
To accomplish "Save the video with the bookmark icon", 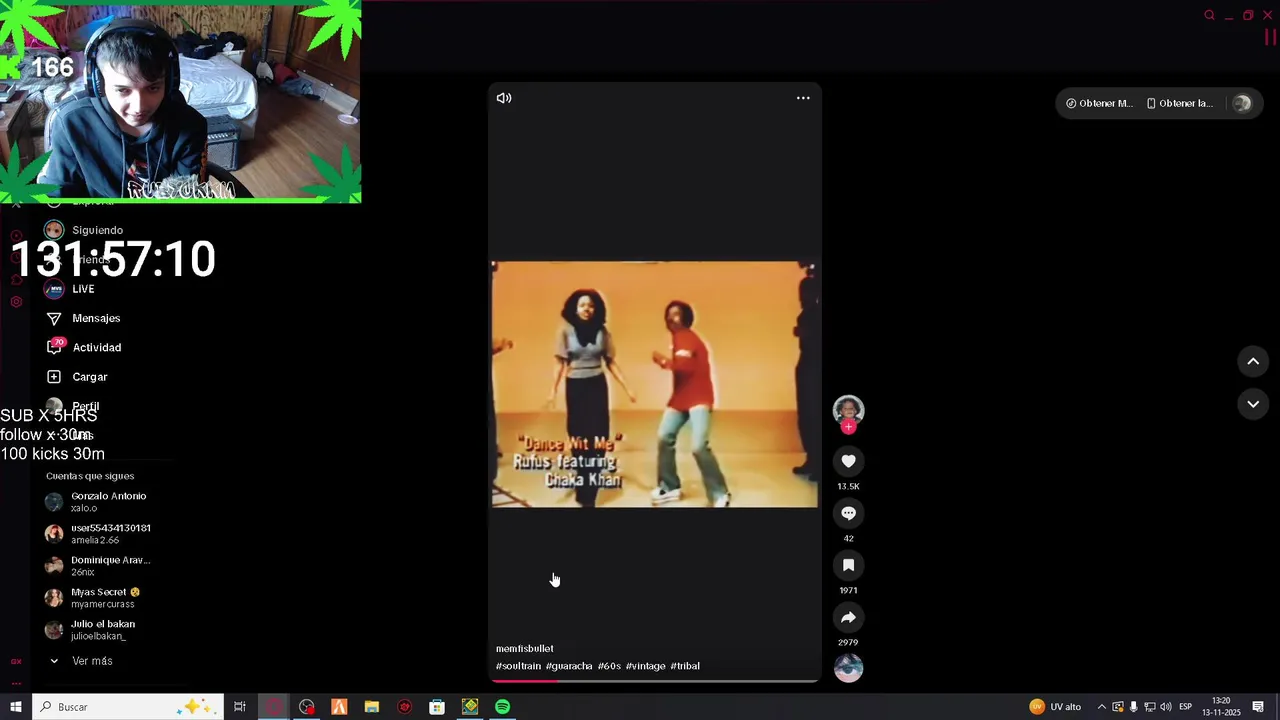I will [848, 565].
